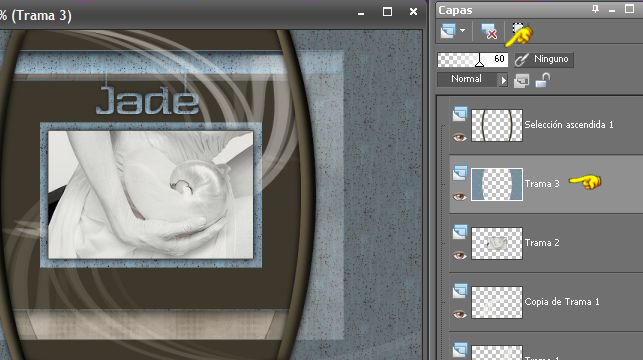Screen dimensions: 643x360
Task: Open the New Layer dropdown arrow
Action: (x=463, y=31)
